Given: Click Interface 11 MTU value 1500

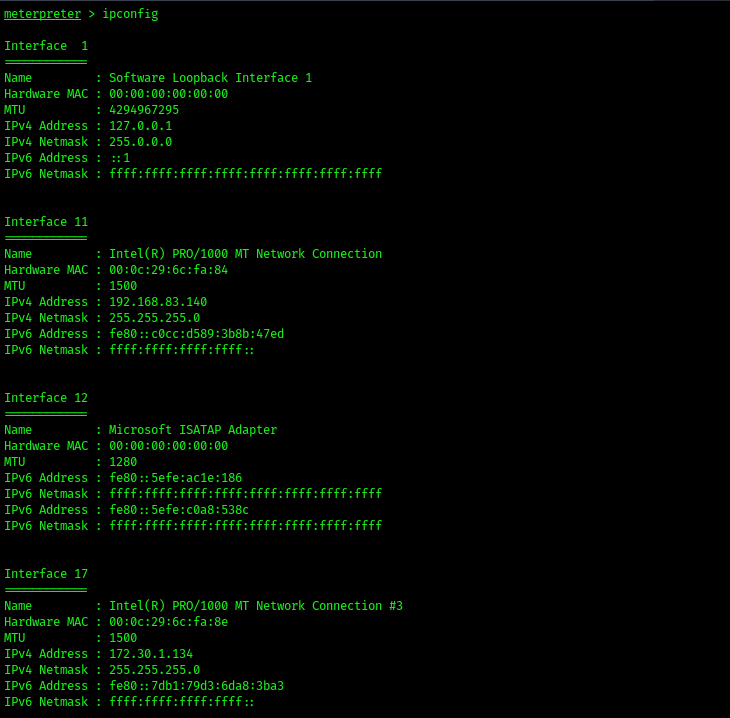Looking at the screenshot, I should click(x=123, y=286).
